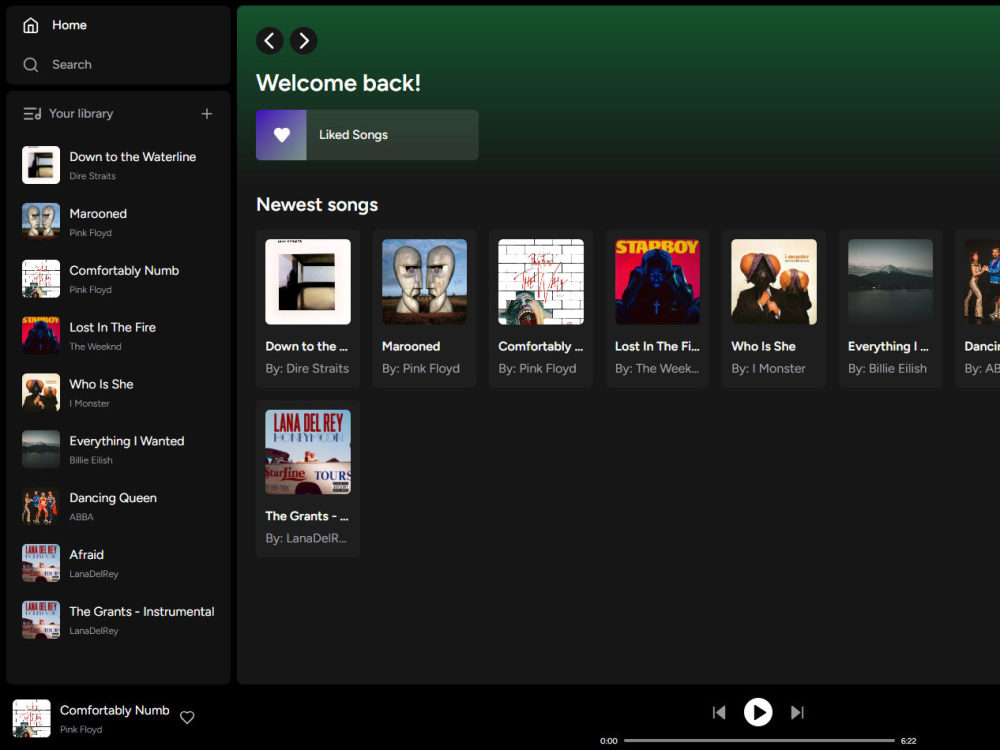This screenshot has height=750, width=1000.
Task: Skip to the previous track
Action: click(x=719, y=712)
